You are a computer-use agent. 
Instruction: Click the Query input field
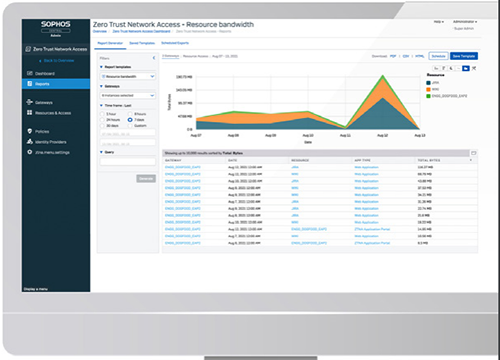pos(128,162)
